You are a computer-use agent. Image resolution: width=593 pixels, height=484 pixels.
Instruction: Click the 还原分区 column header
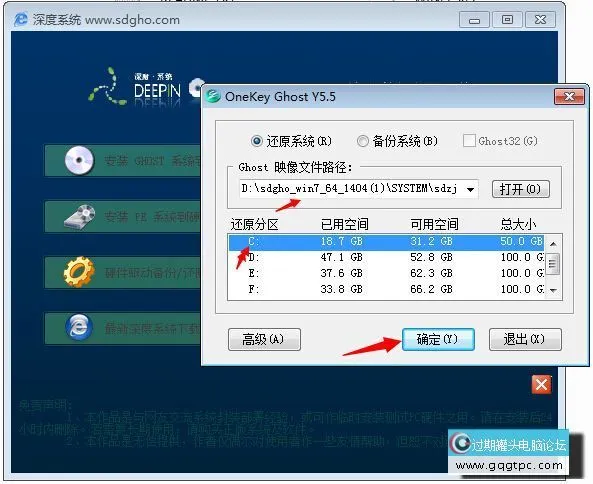[x=254, y=225]
